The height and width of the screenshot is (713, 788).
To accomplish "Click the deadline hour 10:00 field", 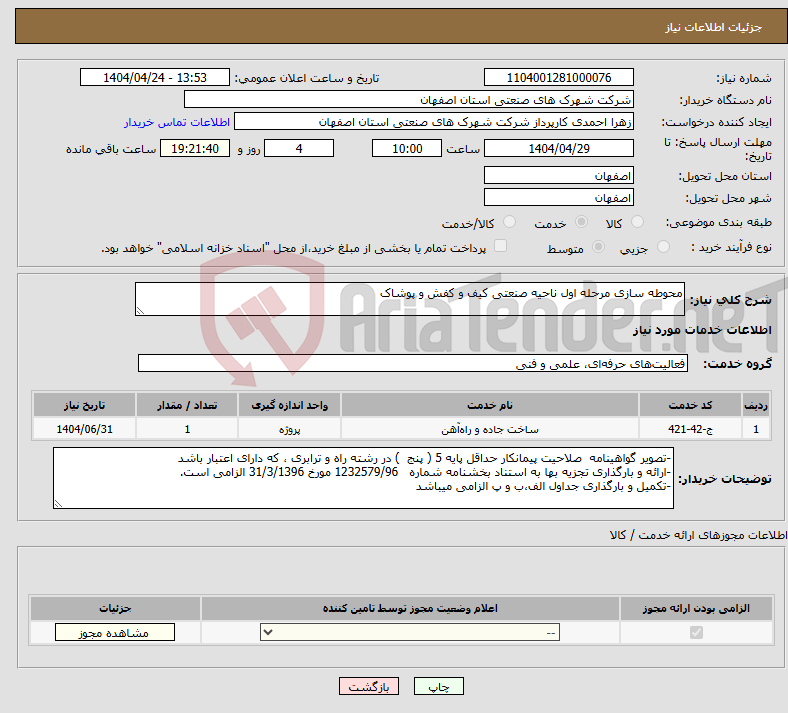I will [407, 148].
